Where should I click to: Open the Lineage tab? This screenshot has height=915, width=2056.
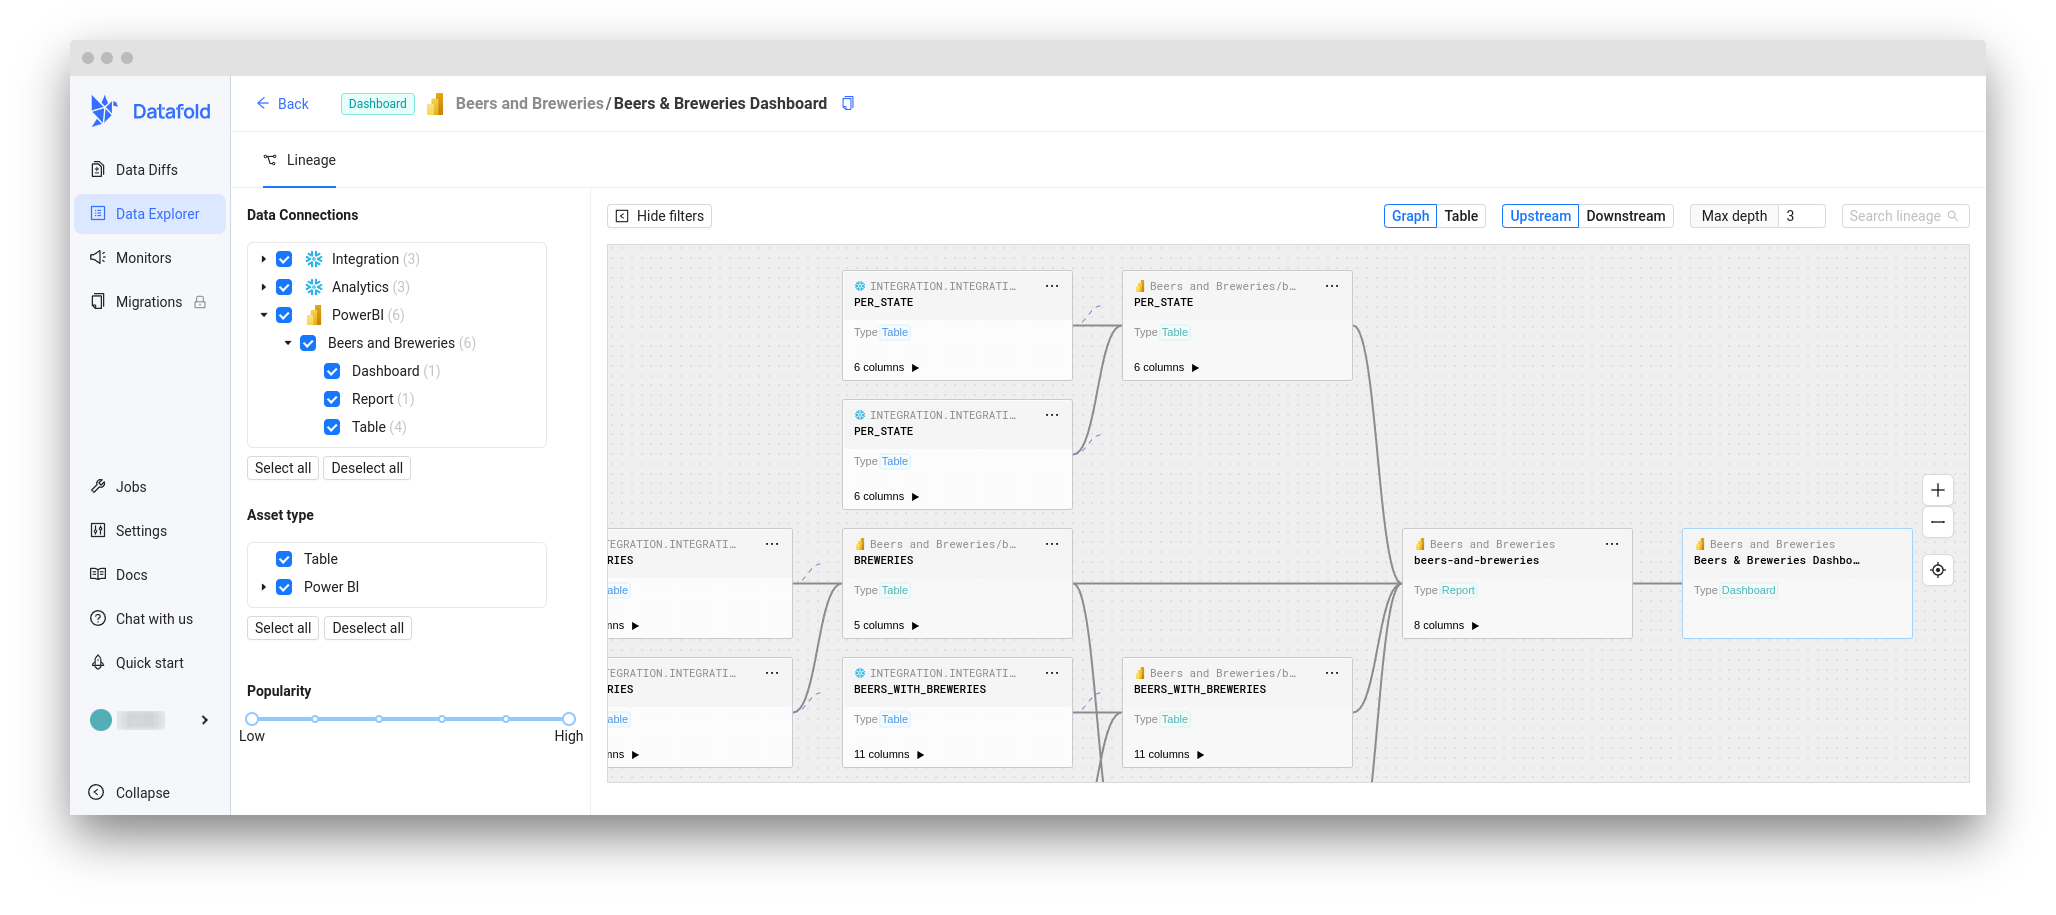300,160
